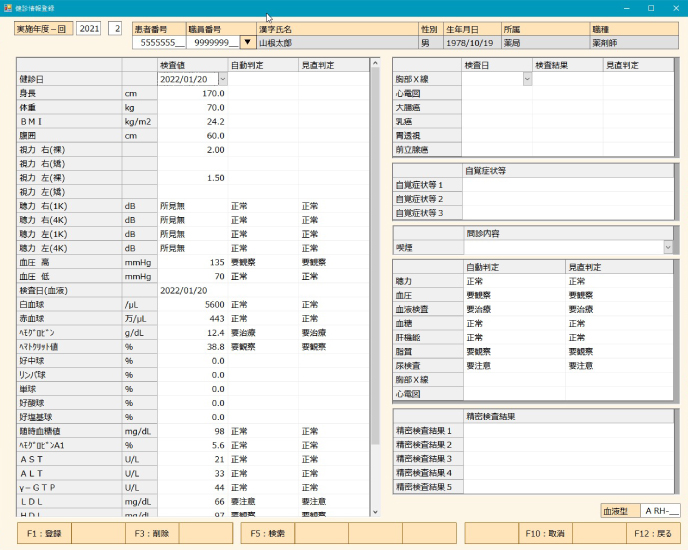Click ALT value 33
This screenshot has height=550, width=688.
click(x=193, y=473)
